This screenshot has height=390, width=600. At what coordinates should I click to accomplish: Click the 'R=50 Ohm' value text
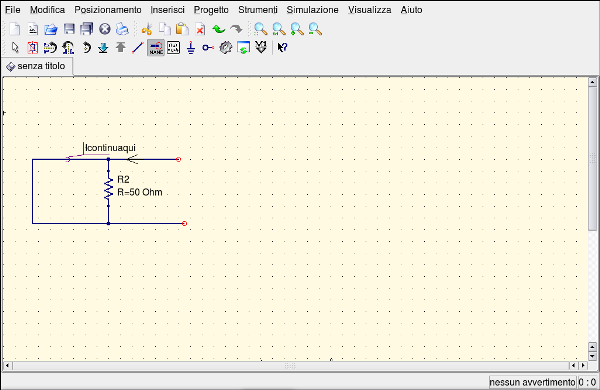pyautogui.click(x=140, y=192)
